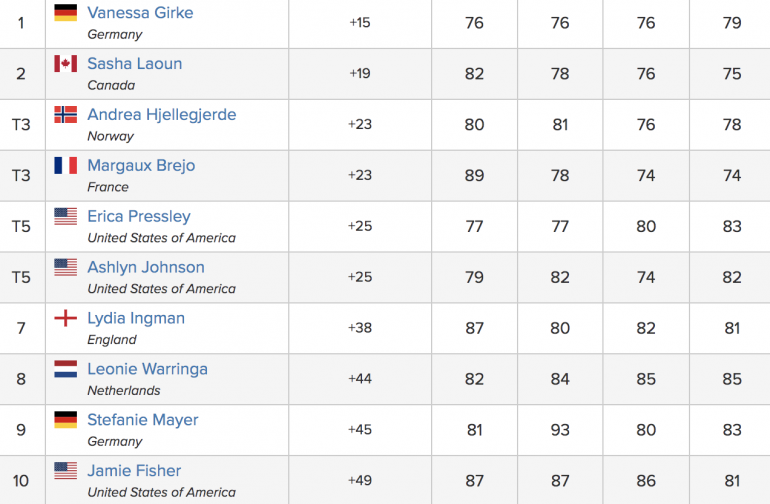770x504 pixels.
Task: Open Lydia Ingman's profile
Action: (136, 318)
